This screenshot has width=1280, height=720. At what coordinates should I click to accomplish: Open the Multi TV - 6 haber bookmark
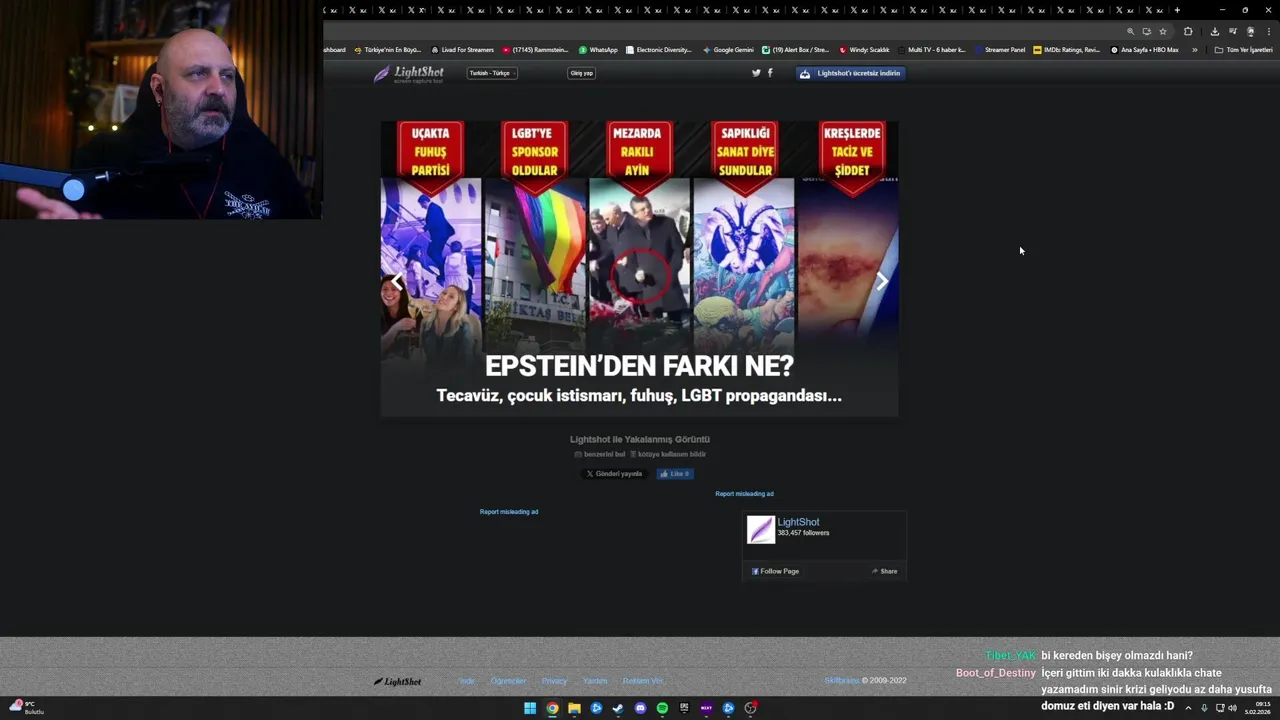(932, 50)
